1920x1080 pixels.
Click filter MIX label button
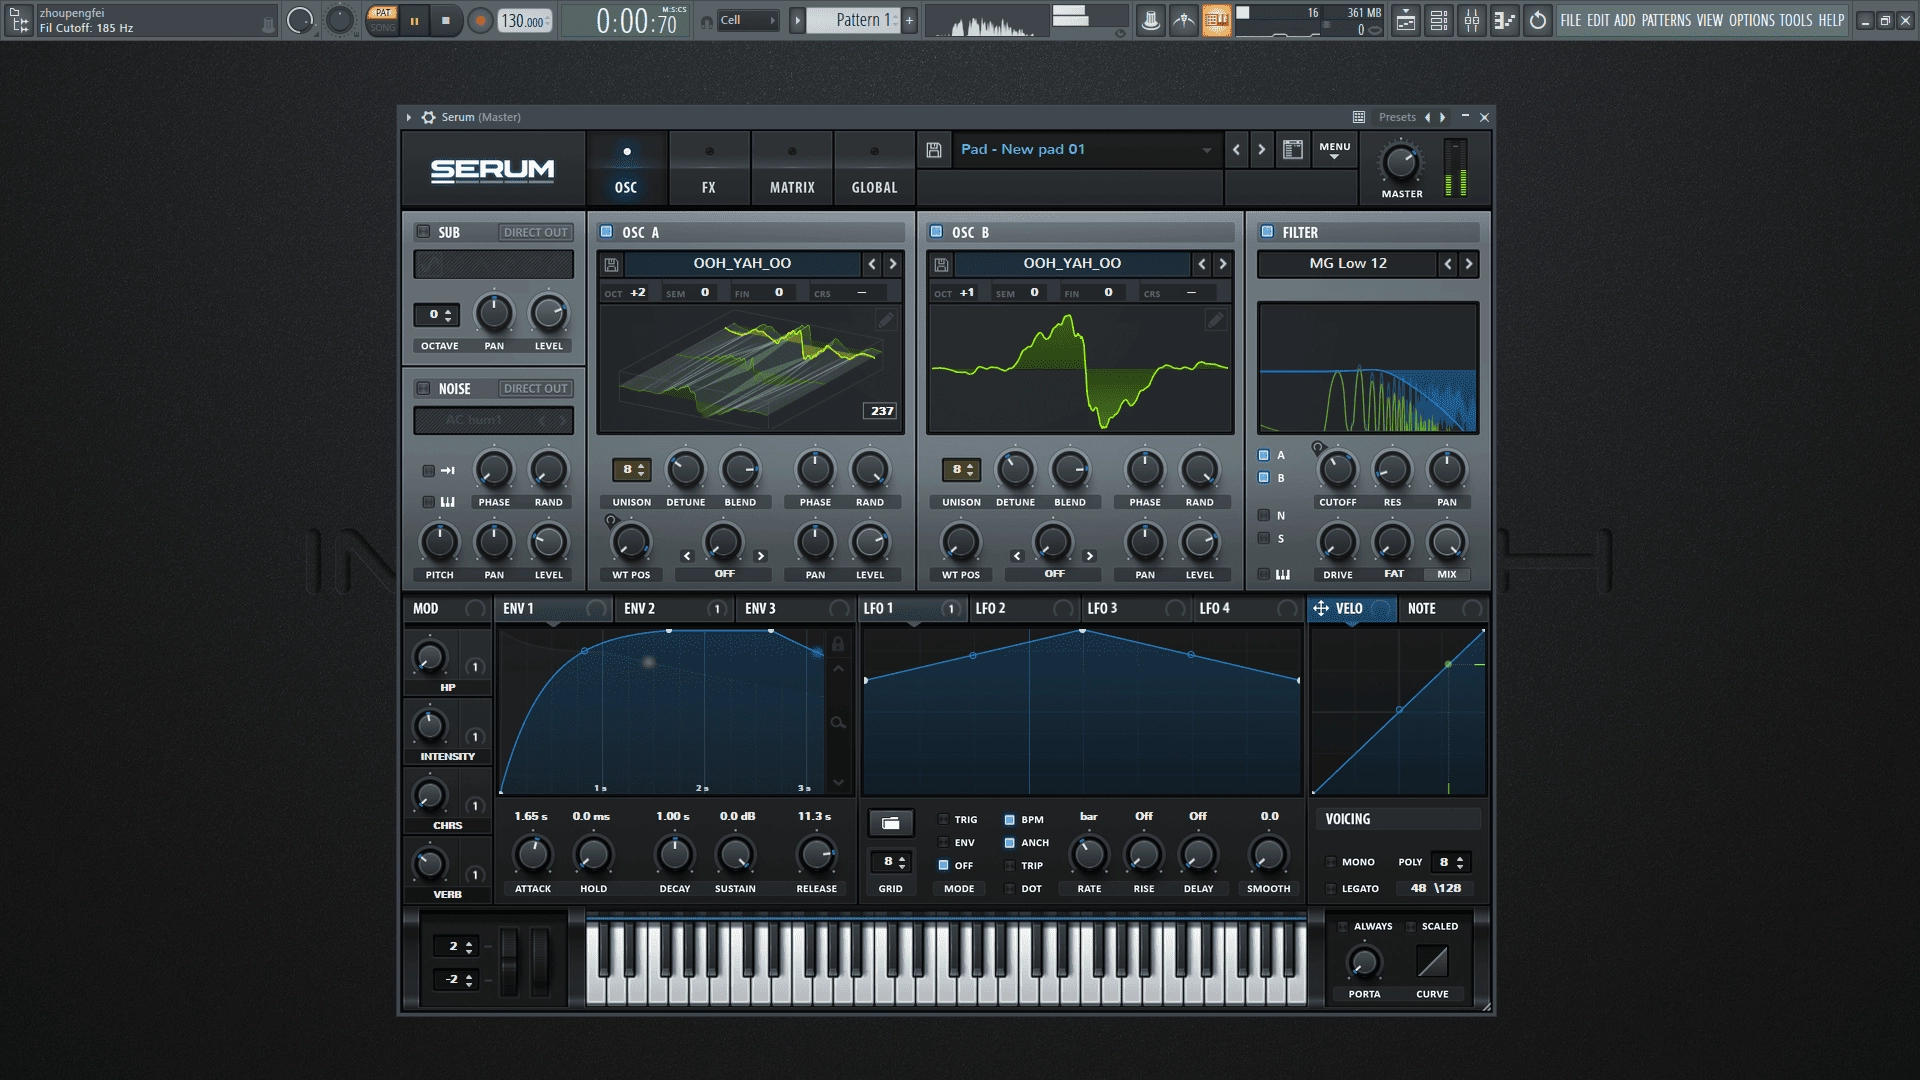tap(1447, 574)
